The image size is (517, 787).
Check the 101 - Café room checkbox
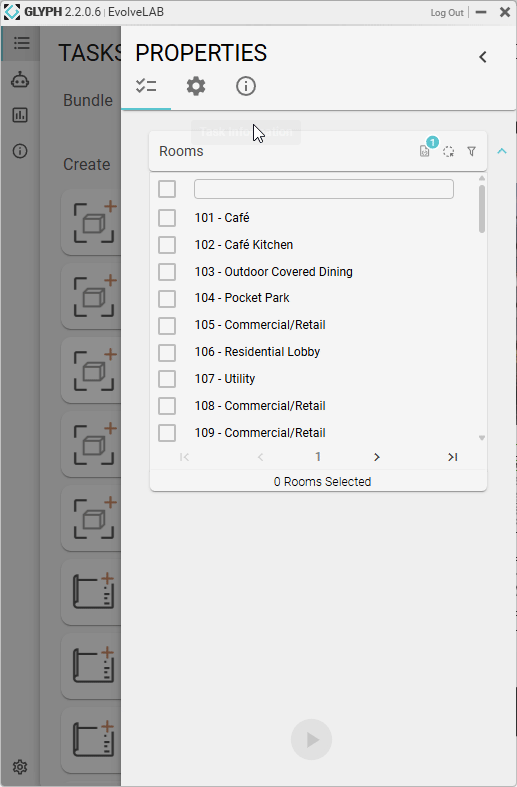coord(167,218)
